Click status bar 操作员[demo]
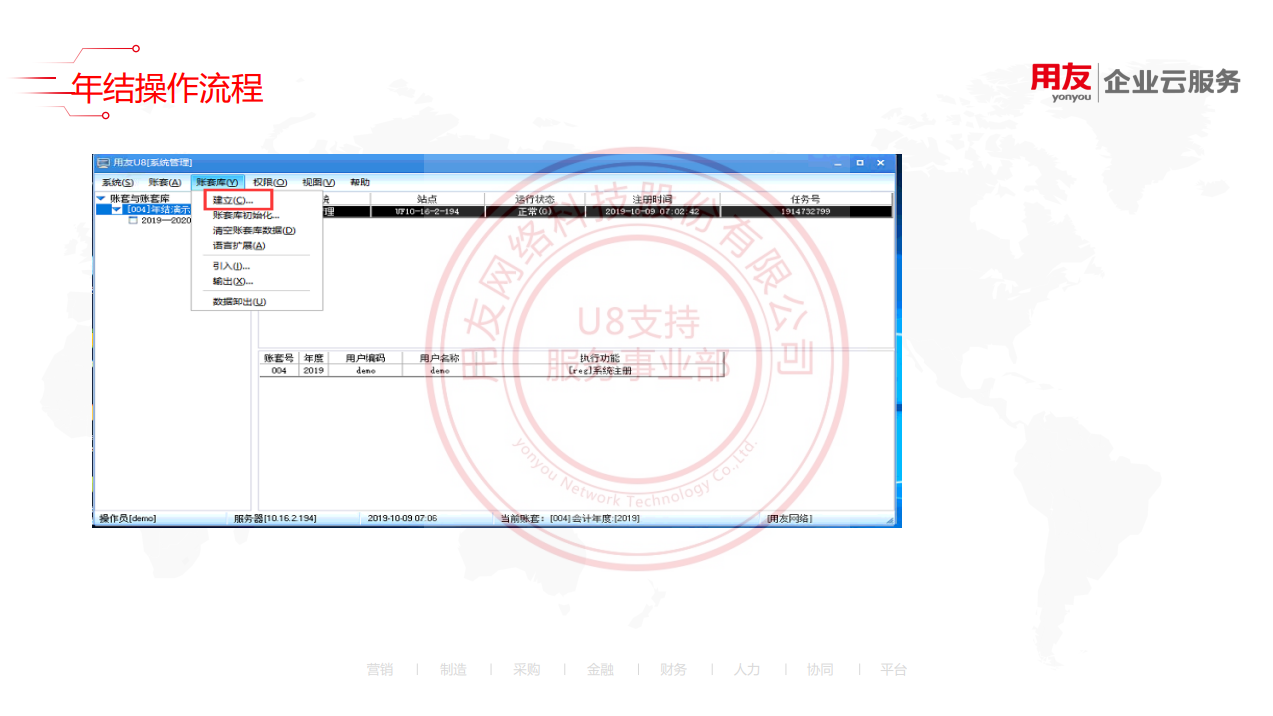This screenshot has height=716, width=1273. click(127, 518)
